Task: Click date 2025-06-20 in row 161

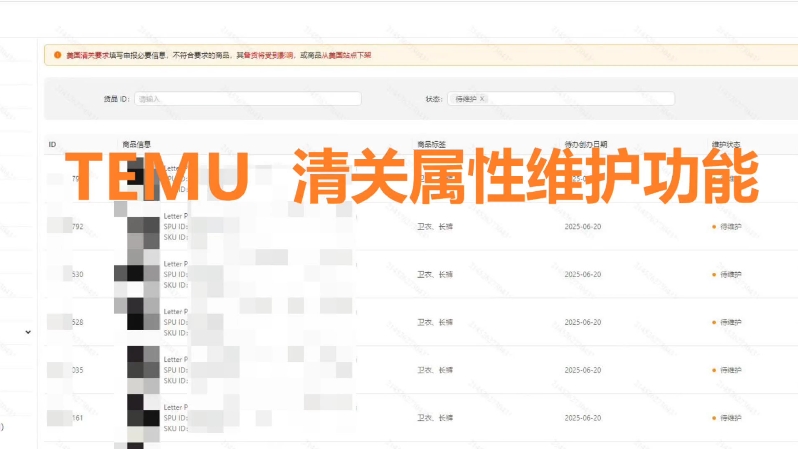Action: 583,418
